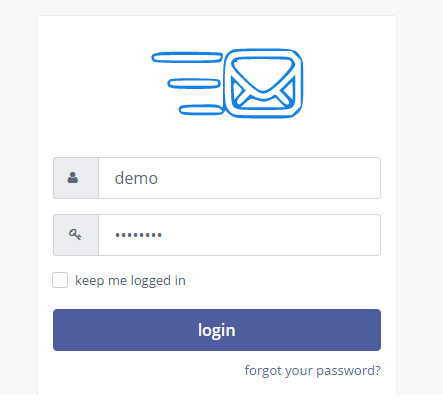Click the user silhouette icon

73,178
